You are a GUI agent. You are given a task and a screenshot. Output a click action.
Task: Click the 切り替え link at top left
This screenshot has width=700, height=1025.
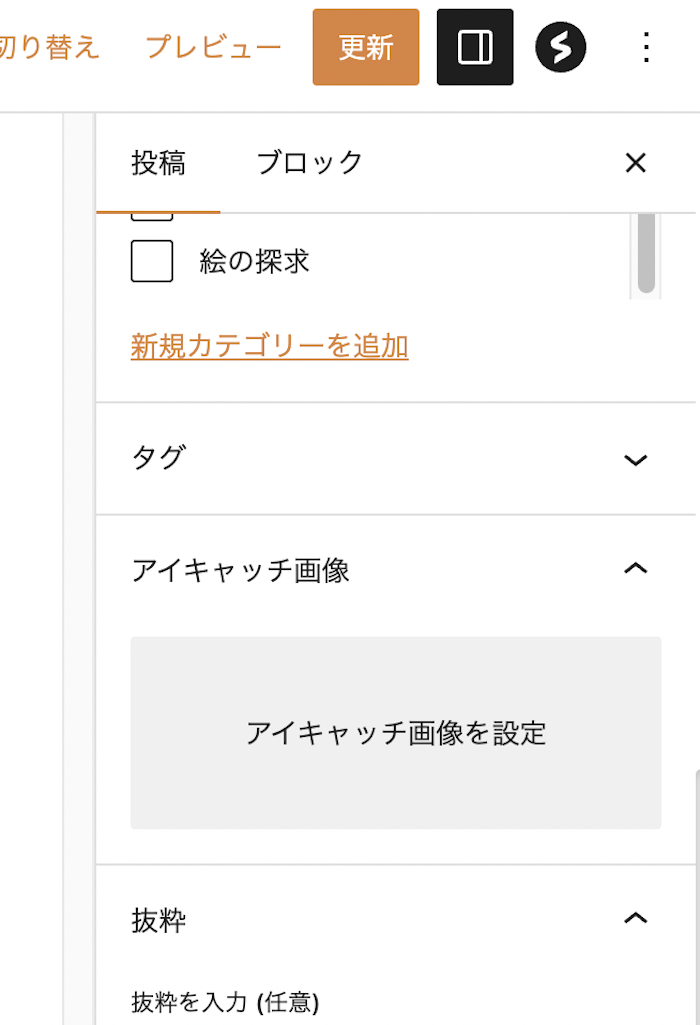[50, 47]
